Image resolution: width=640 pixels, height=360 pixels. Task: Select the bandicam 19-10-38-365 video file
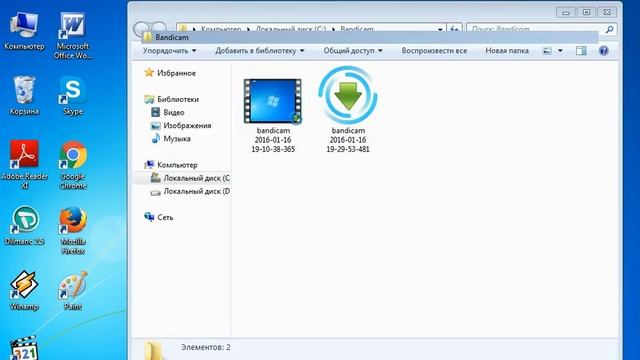pyautogui.click(x=273, y=116)
